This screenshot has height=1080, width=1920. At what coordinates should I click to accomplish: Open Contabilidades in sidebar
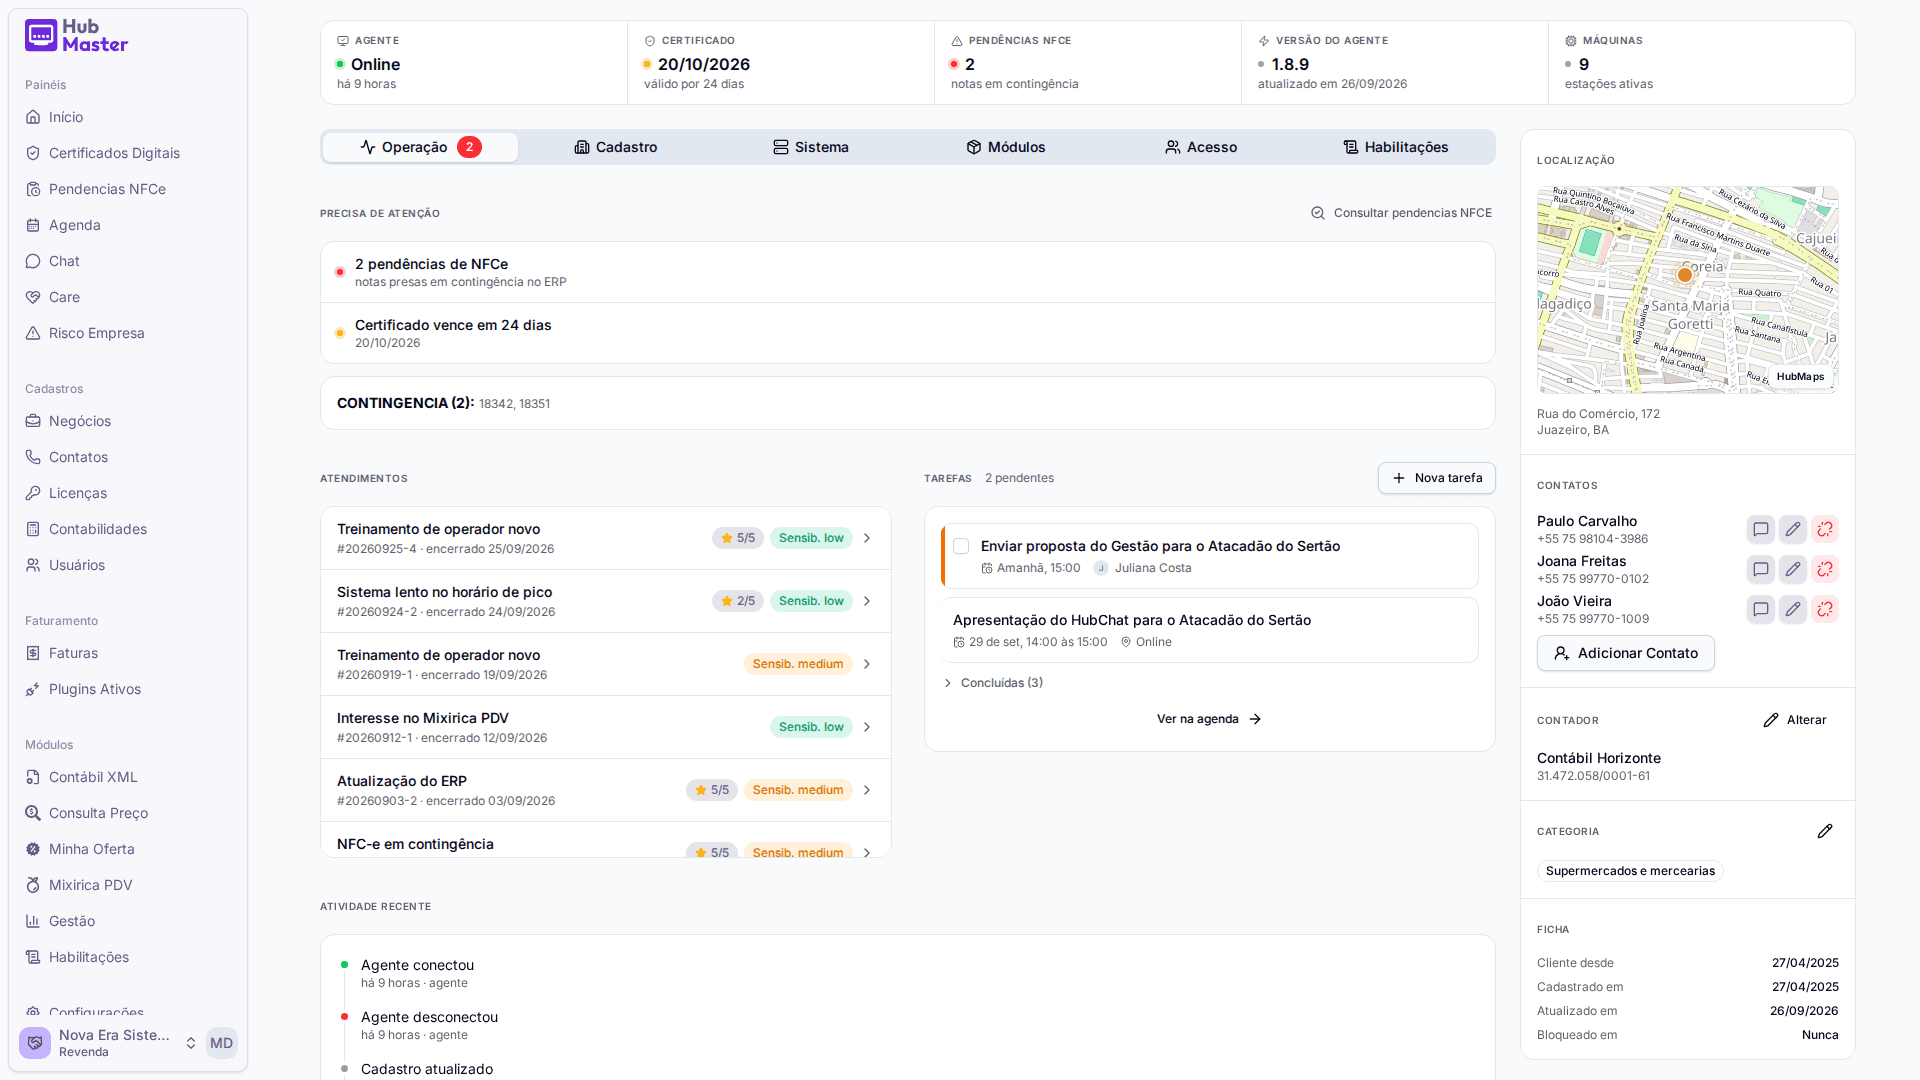(x=127, y=529)
